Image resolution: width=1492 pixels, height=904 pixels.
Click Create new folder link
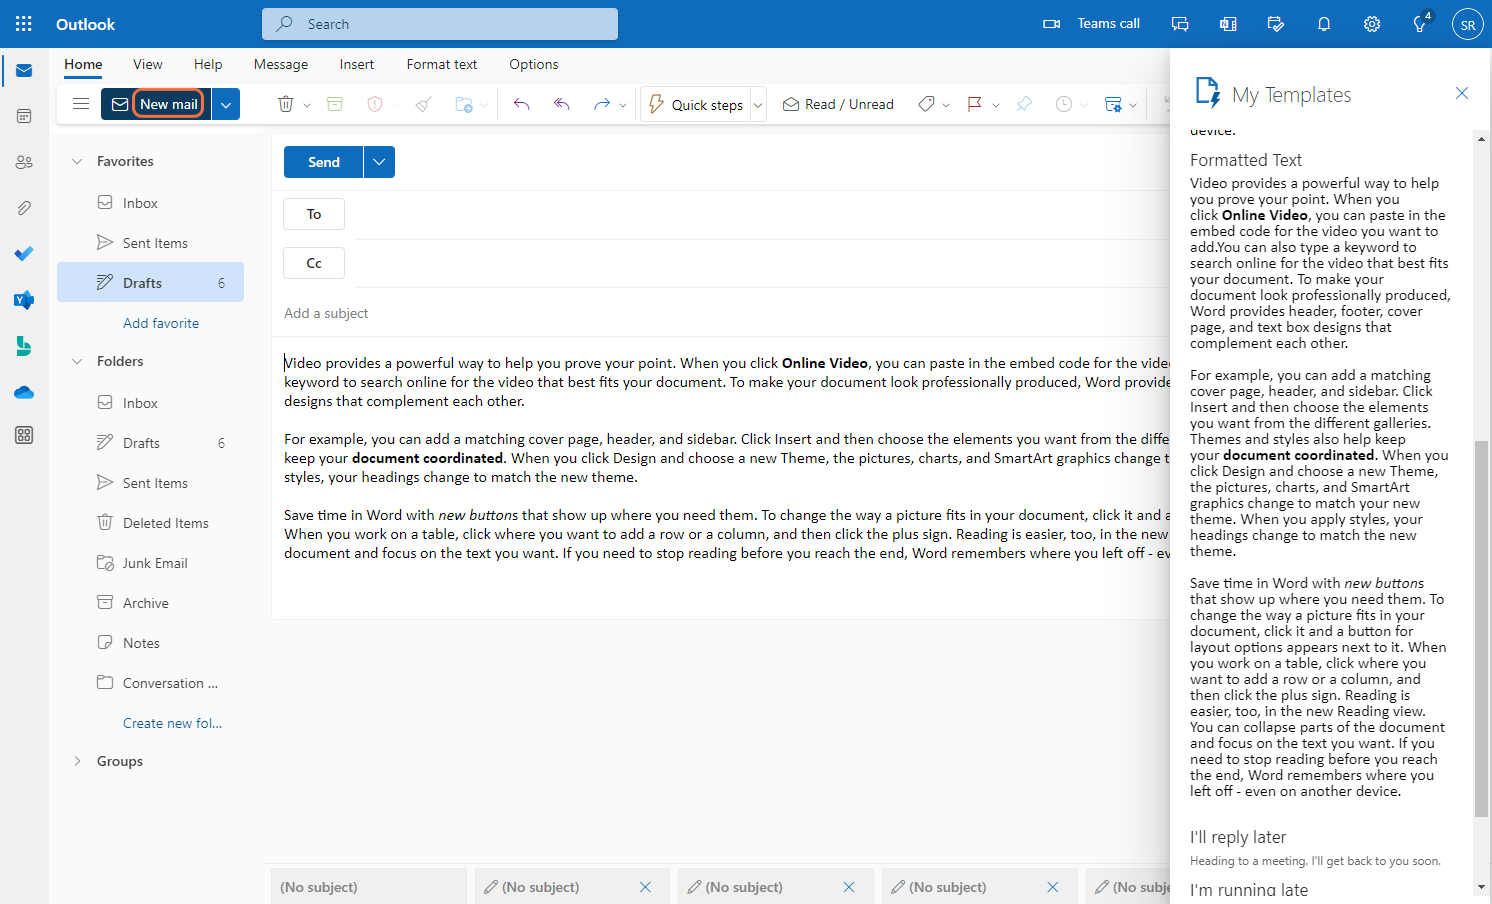coord(172,723)
